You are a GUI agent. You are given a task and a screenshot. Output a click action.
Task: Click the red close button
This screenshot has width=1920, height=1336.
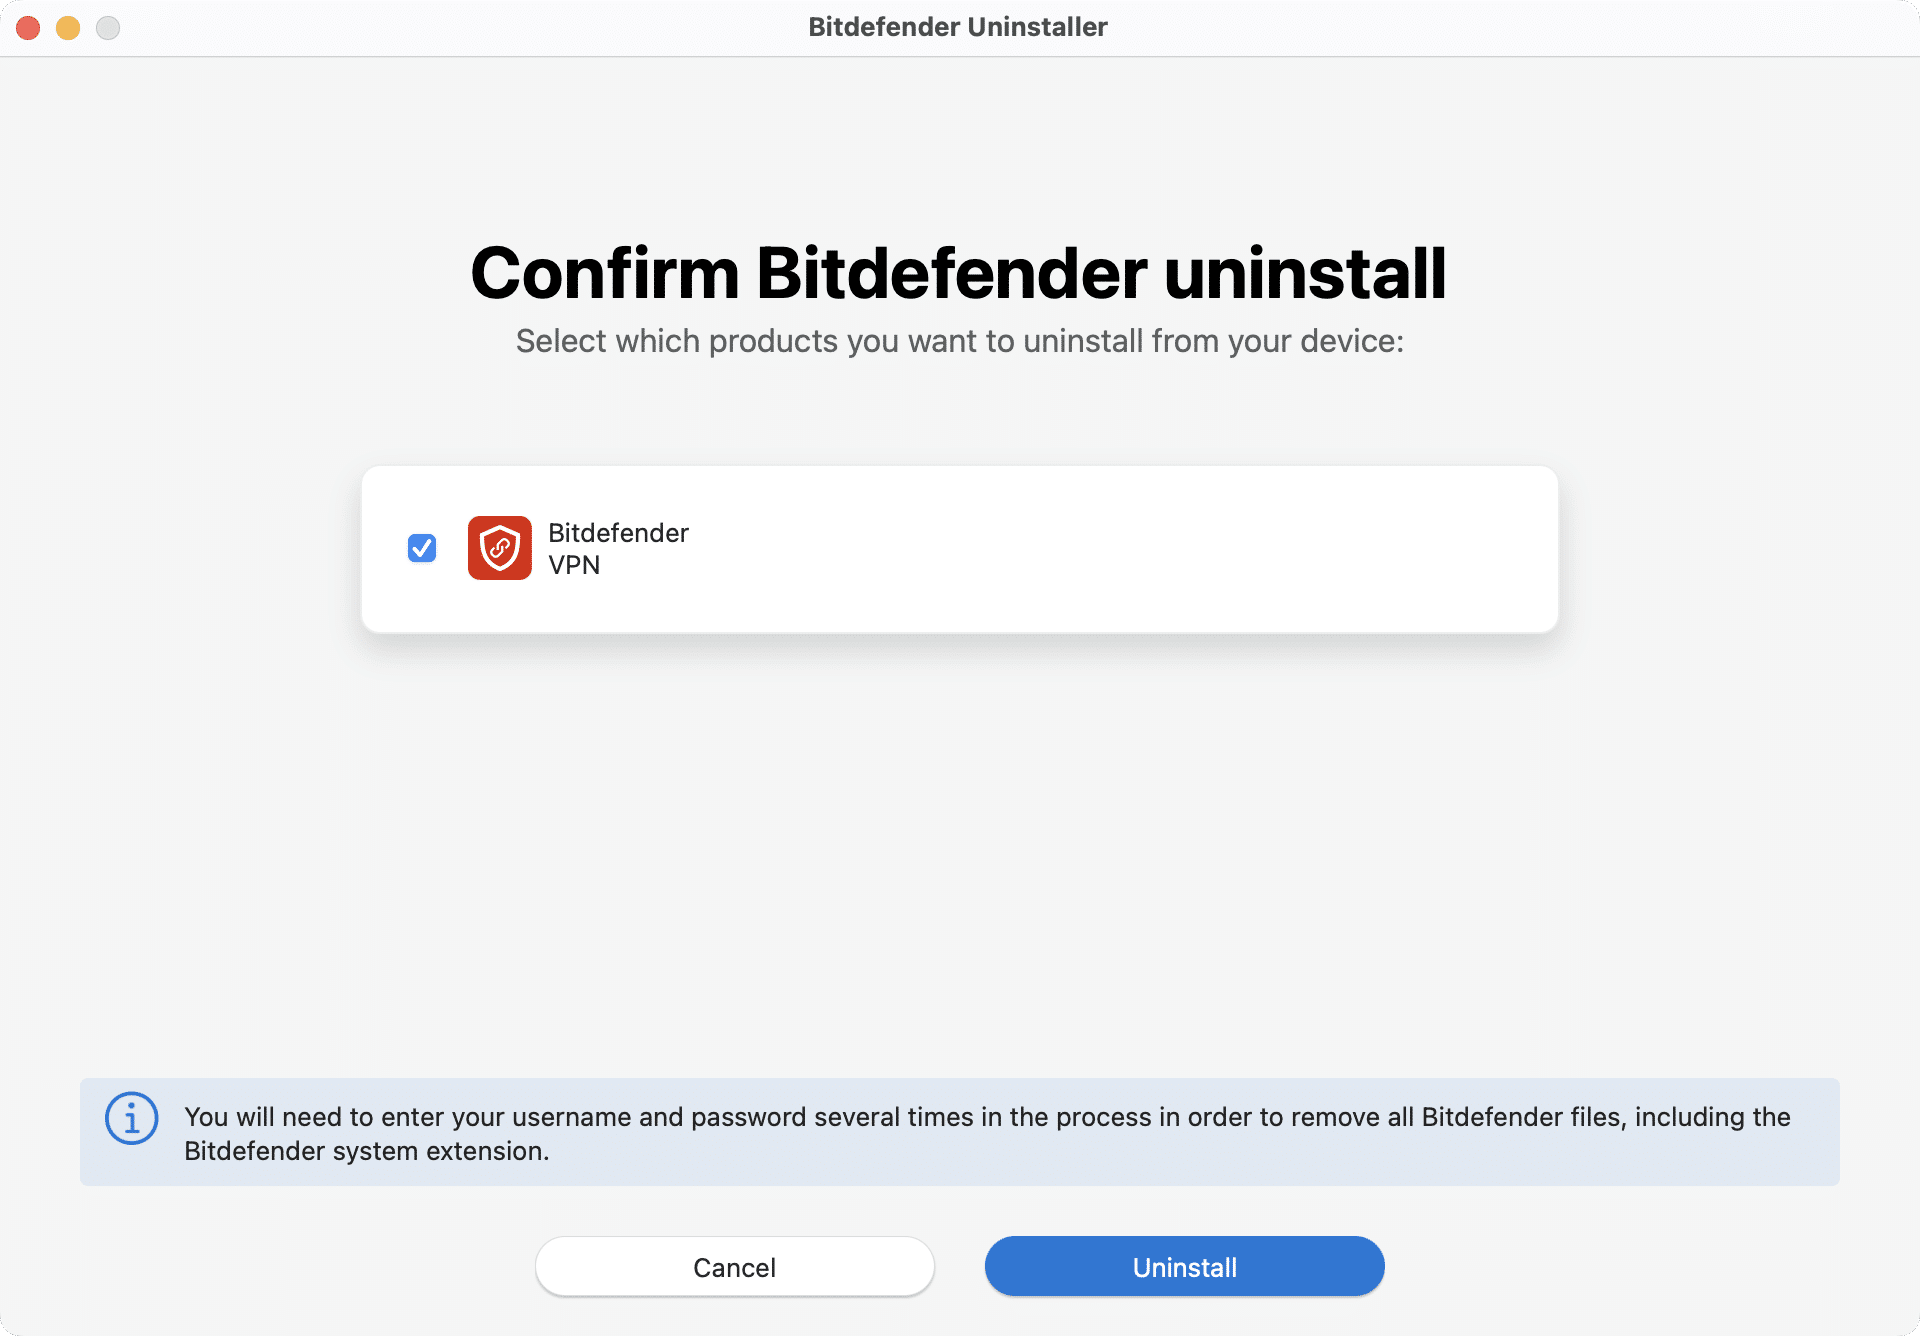point(28,27)
